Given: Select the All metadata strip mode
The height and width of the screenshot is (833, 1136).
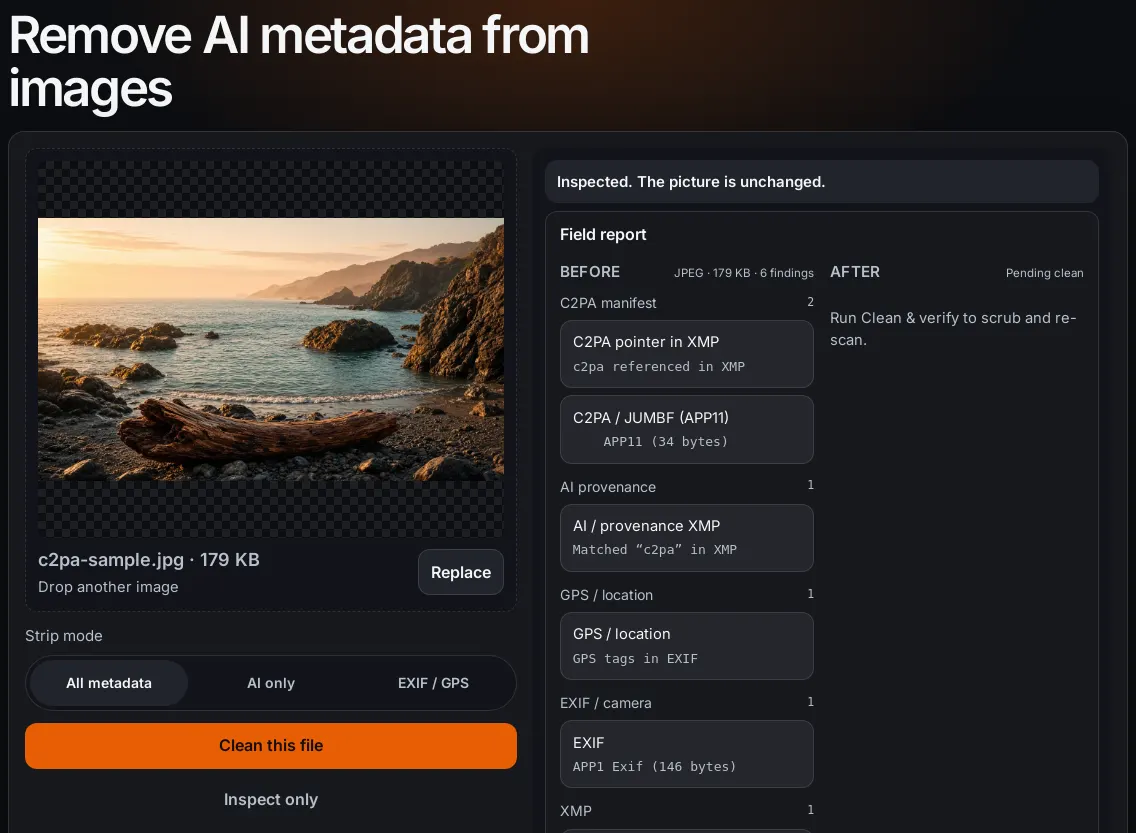Looking at the screenshot, I should coord(109,683).
